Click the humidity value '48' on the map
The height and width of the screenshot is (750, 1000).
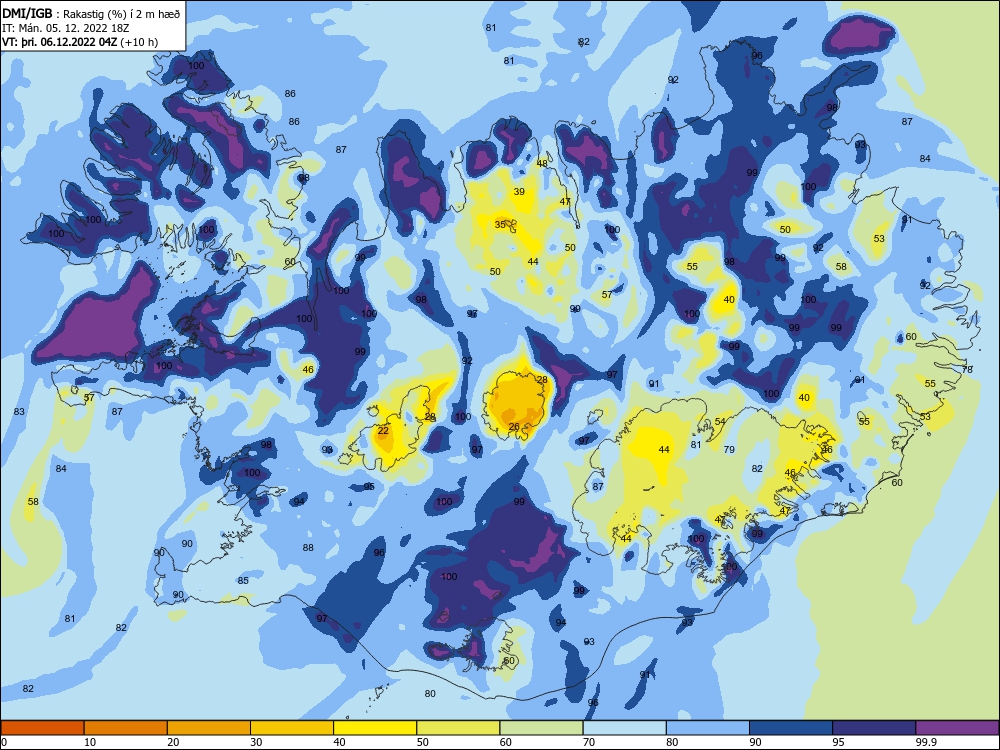click(542, 163)
